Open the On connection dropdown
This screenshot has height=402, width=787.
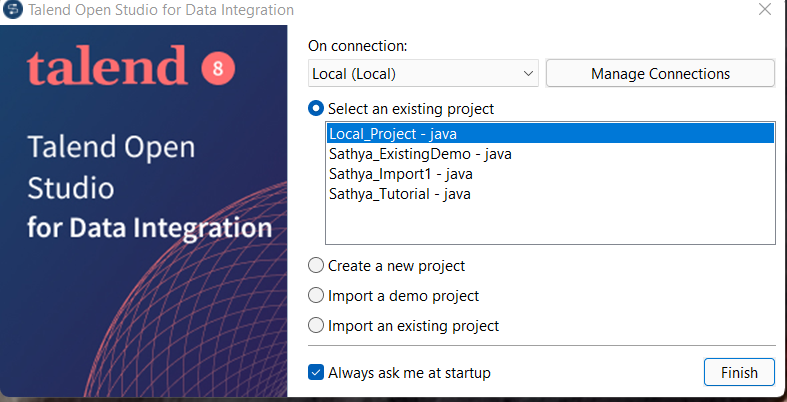tap(423, 74)
